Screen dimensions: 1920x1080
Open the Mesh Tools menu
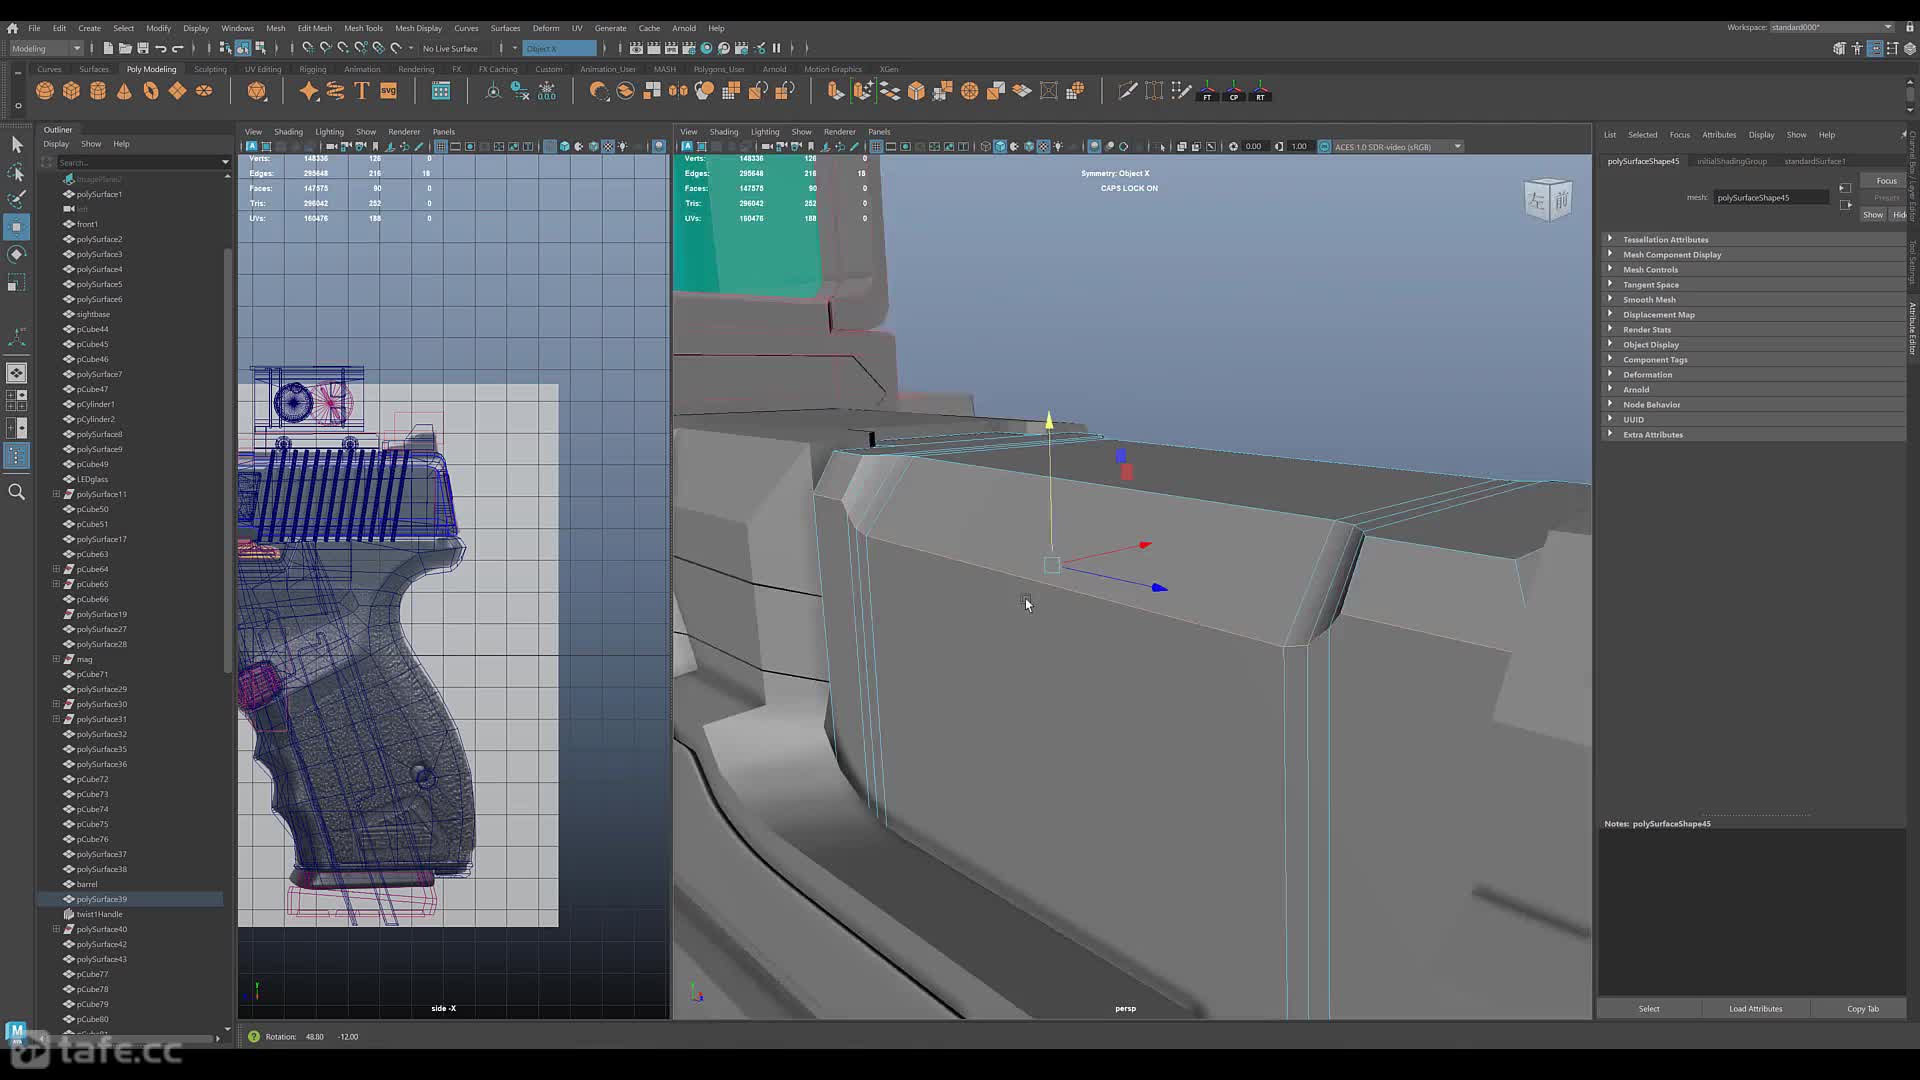pyautogui.click(x=363, y=28)
